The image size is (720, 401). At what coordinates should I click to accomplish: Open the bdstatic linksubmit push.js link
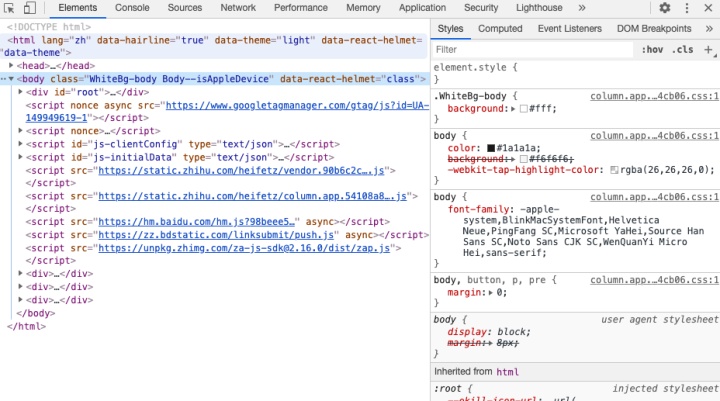click(216, 235)
